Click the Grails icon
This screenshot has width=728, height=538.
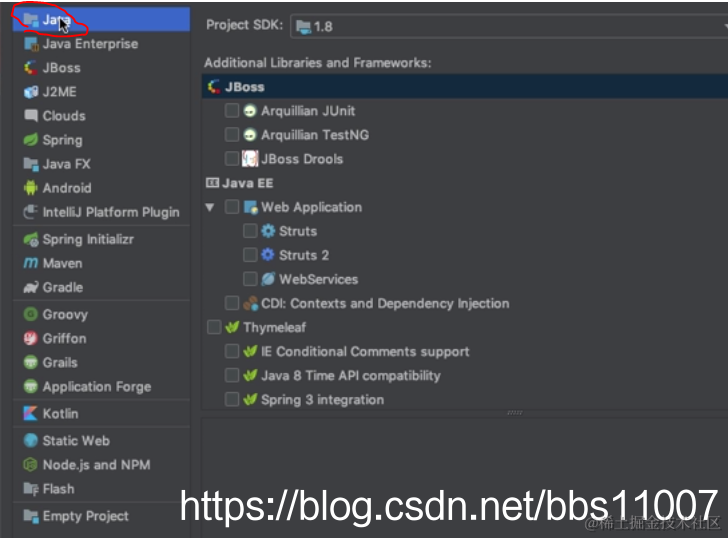tap(31, 363)
